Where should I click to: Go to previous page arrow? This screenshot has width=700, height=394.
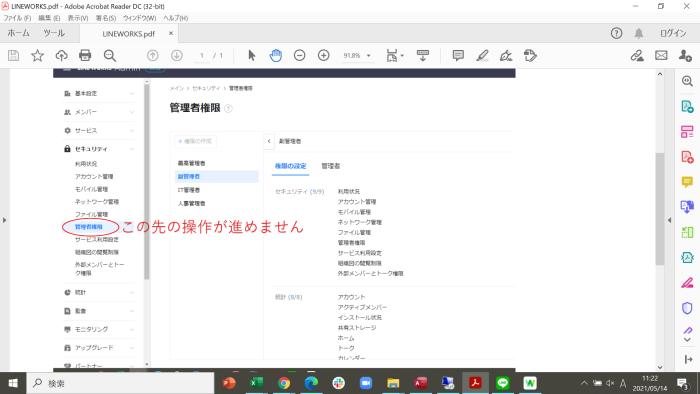[153, 55]
